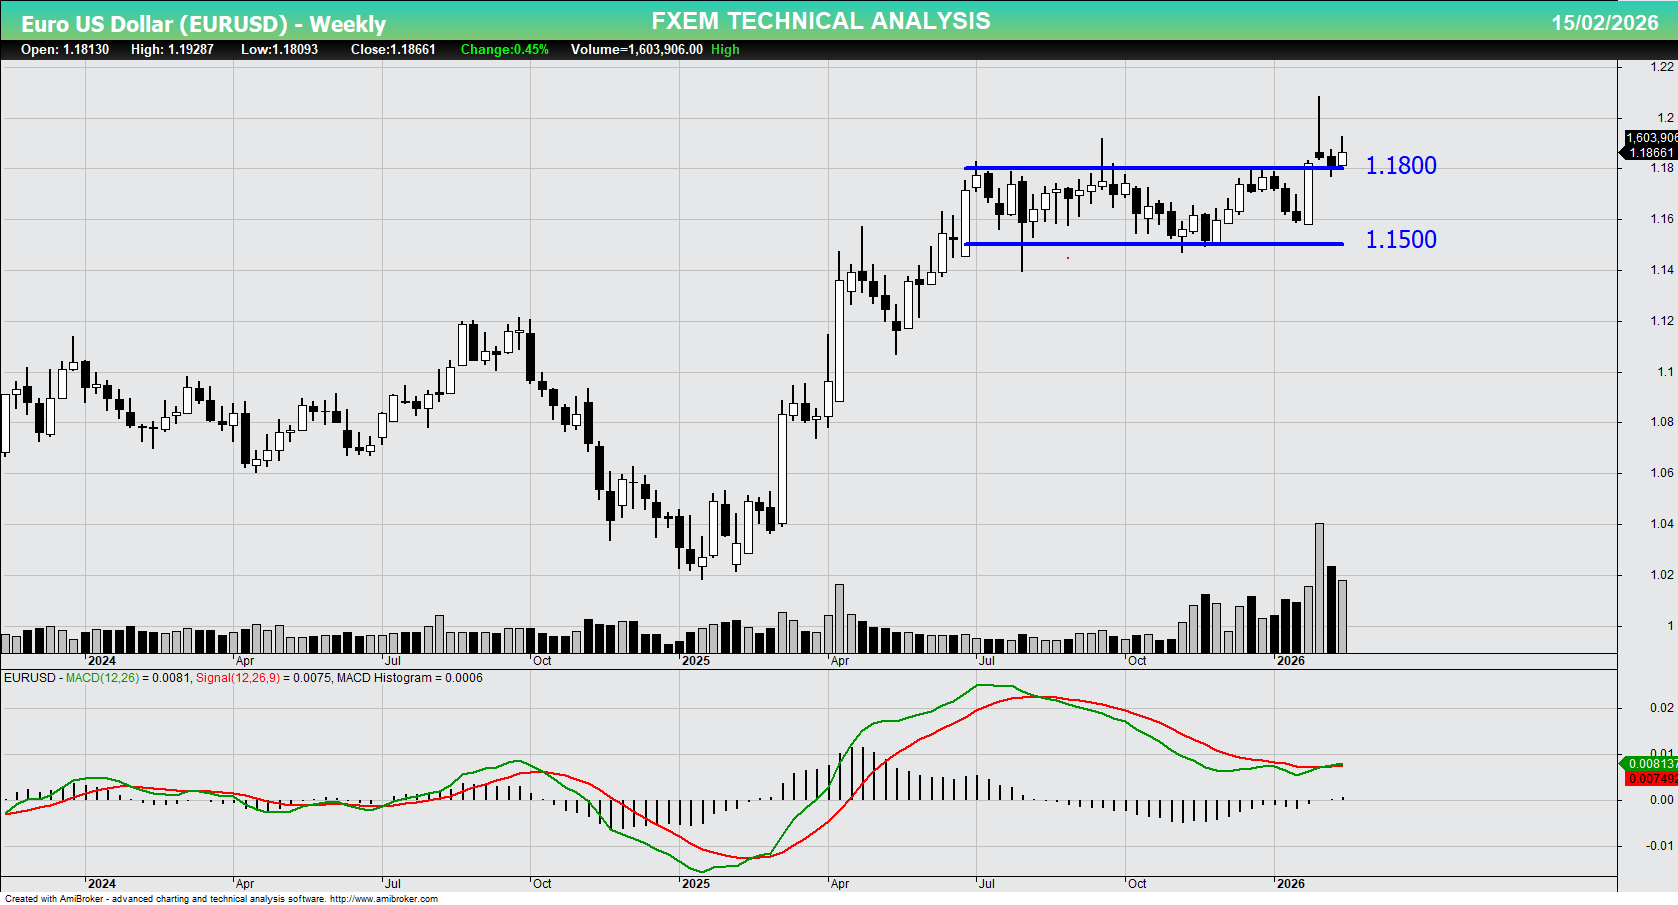This screenshot has width=1678, height=905.
Task: Click the red 0.00749 signal value marker
Action: tap(1651, 777)
